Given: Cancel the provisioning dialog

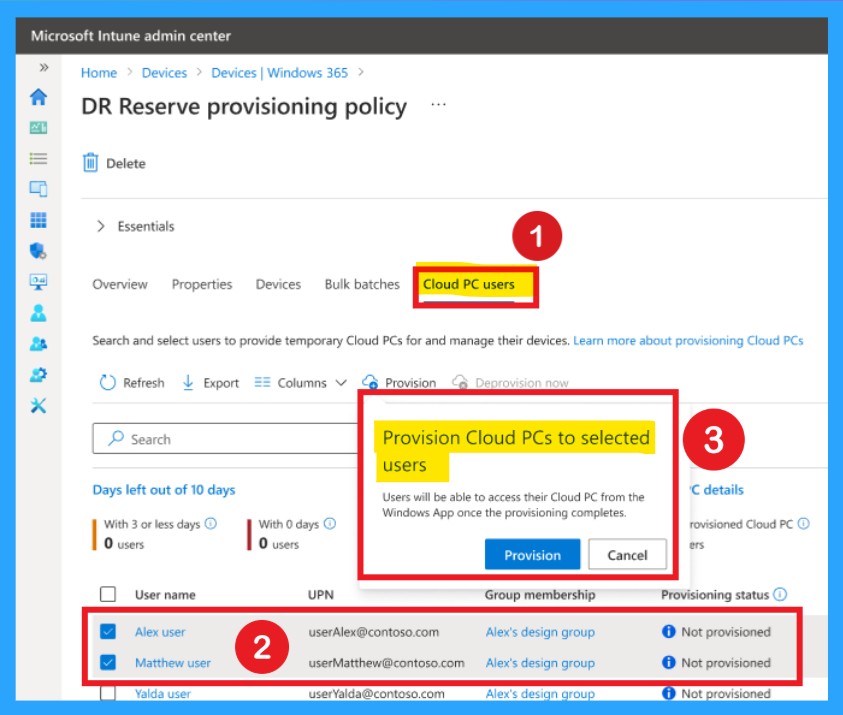Looking at the screenshot, I should [627, 554].
